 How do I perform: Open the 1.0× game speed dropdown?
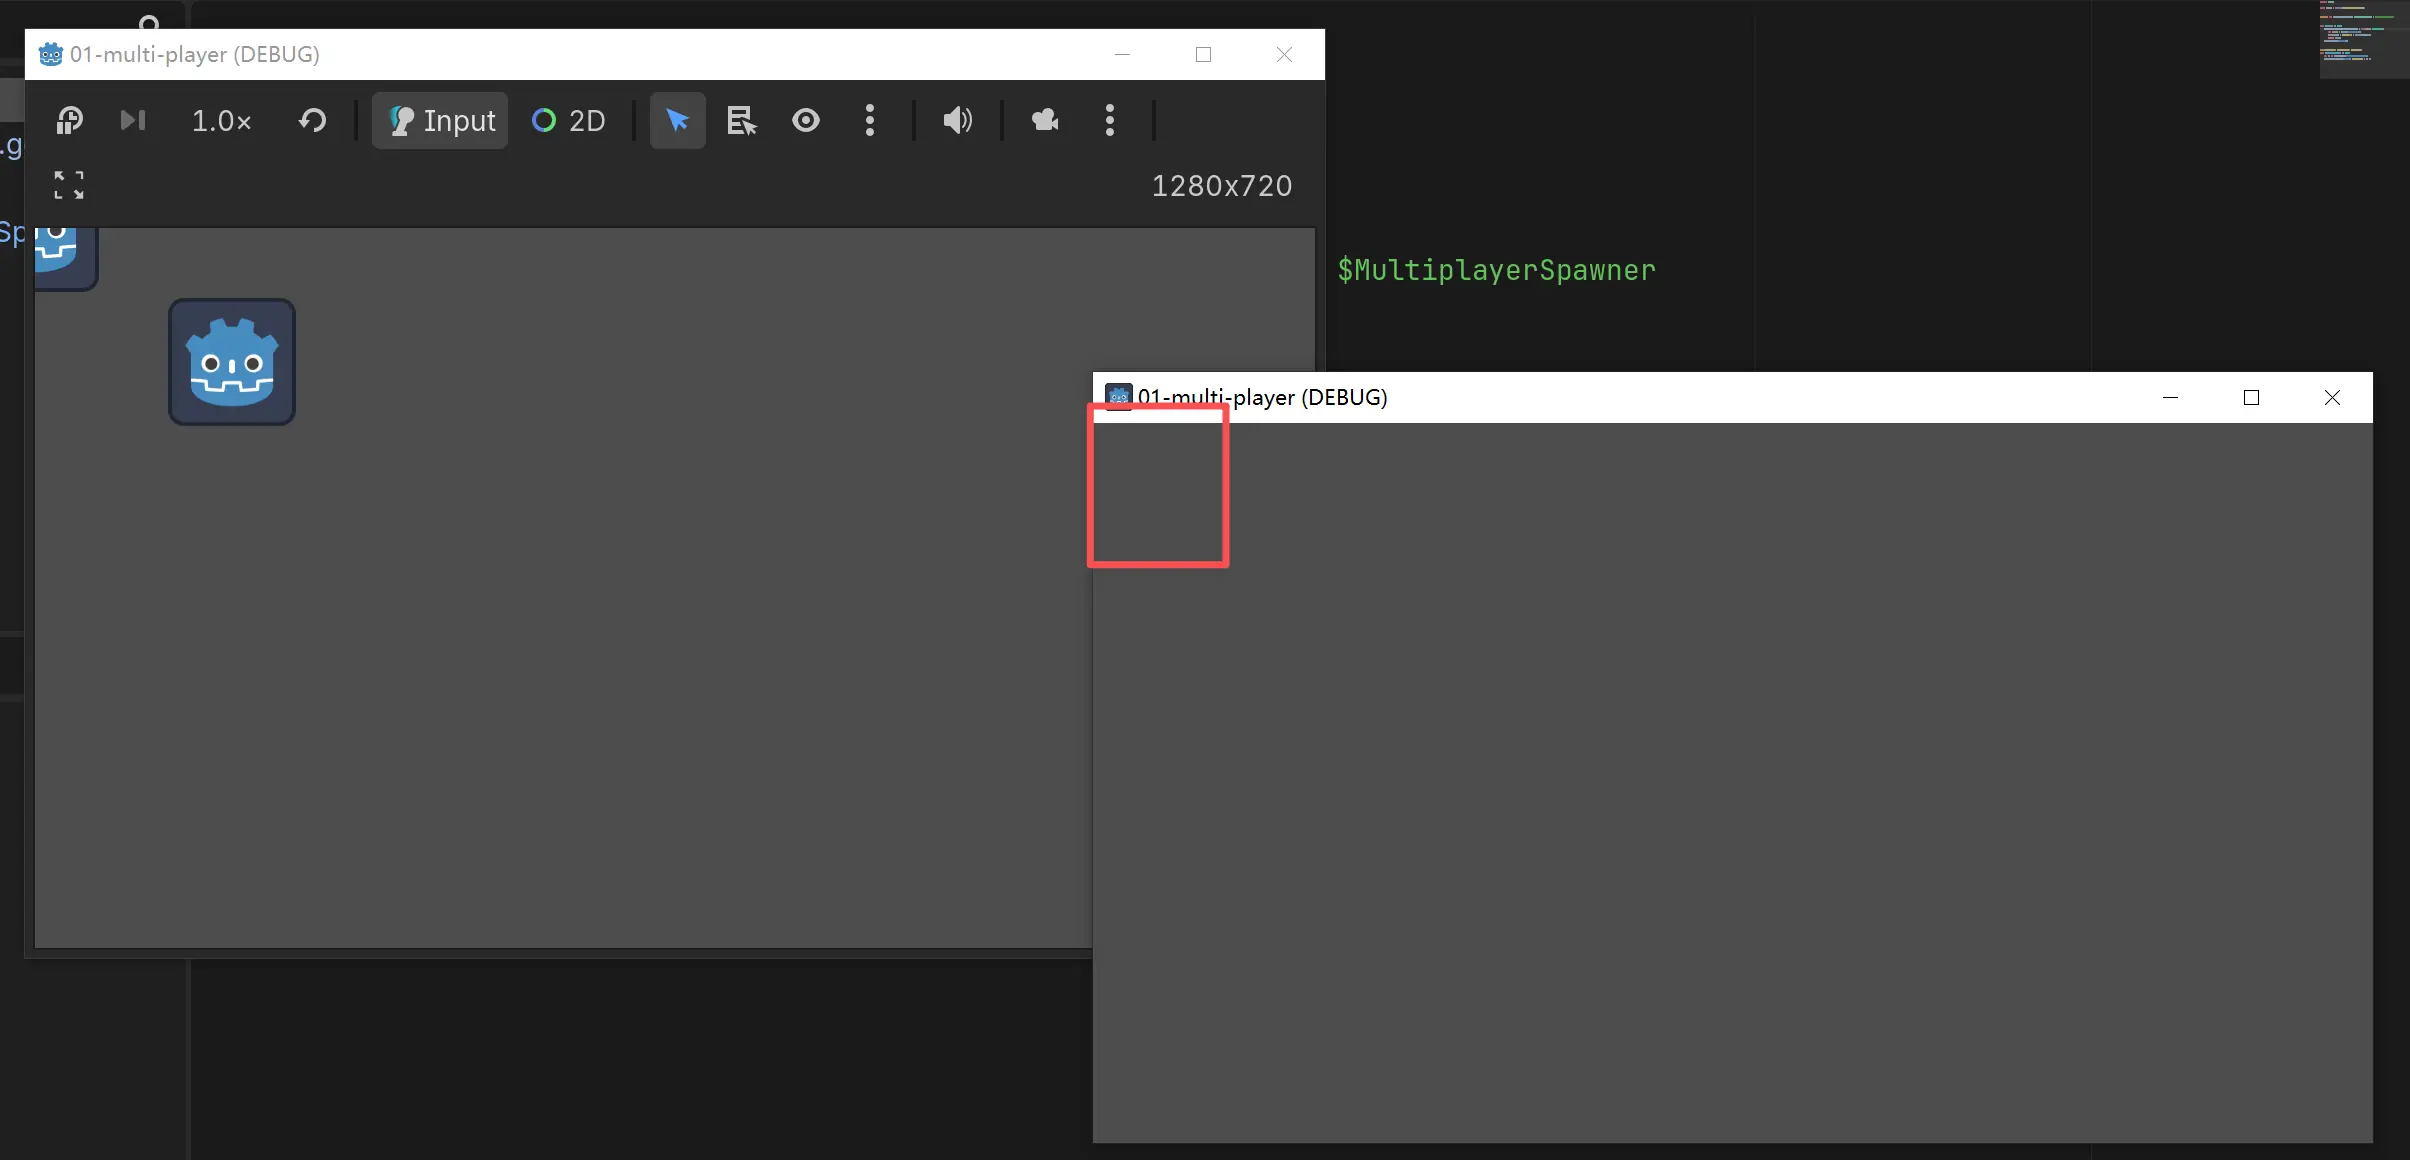coord(221,121)
